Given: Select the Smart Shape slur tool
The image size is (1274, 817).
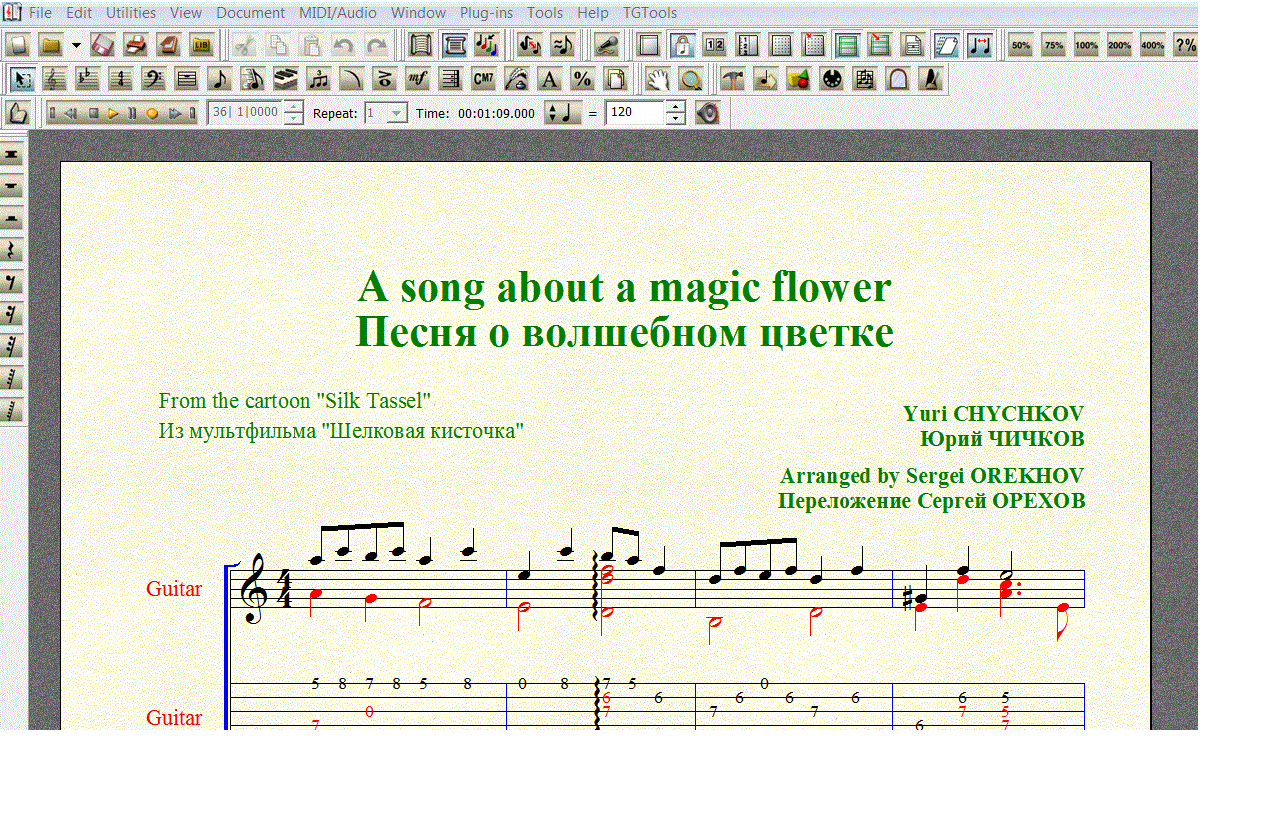Looking at the screenshot, I should point(352,79).
